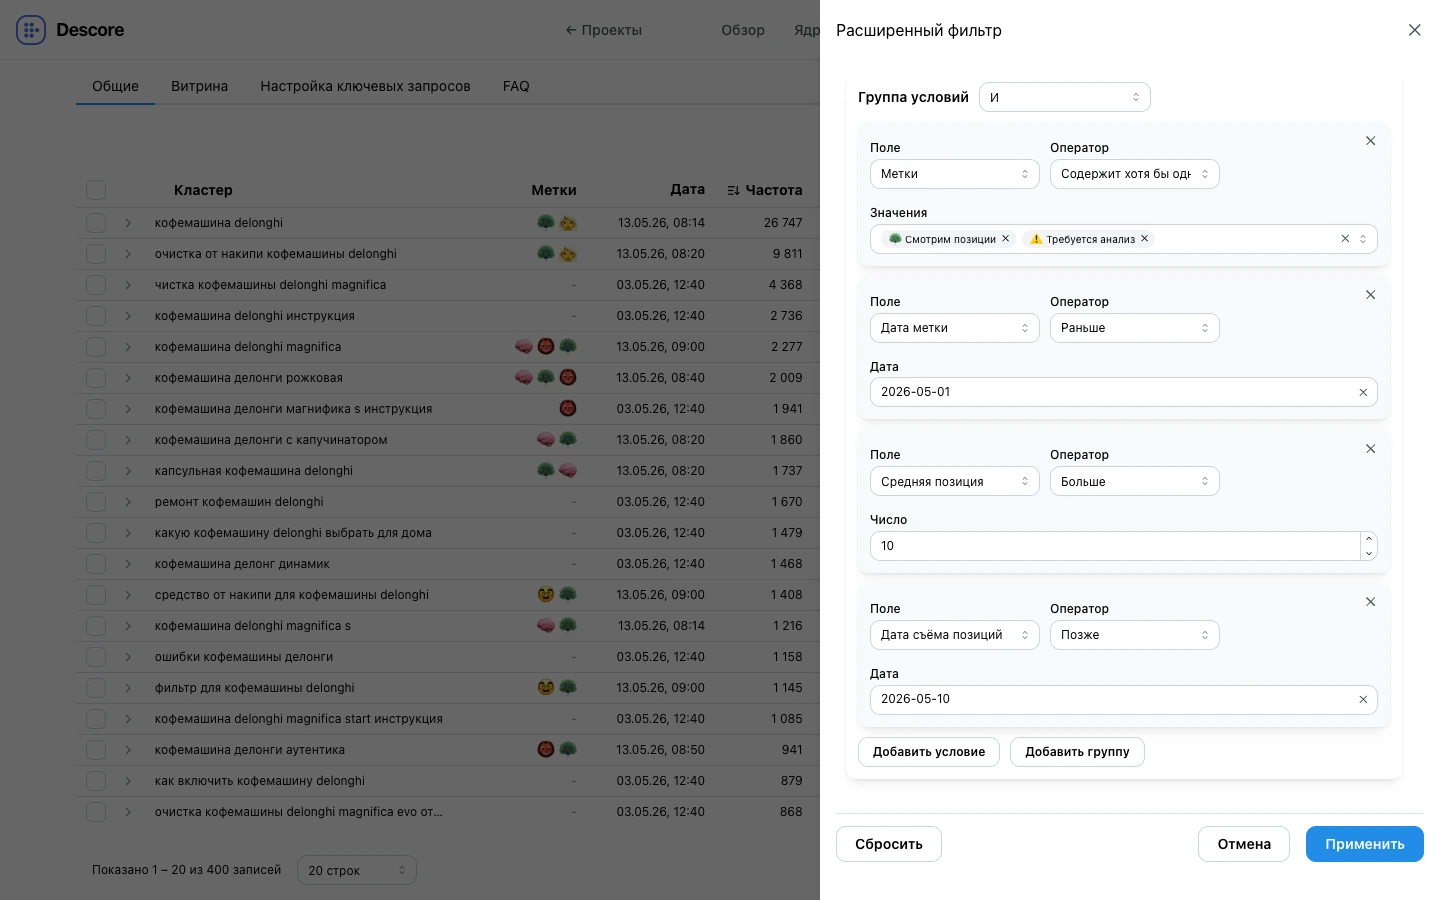Switch to the Витрина tab

[x=199, y=86]
